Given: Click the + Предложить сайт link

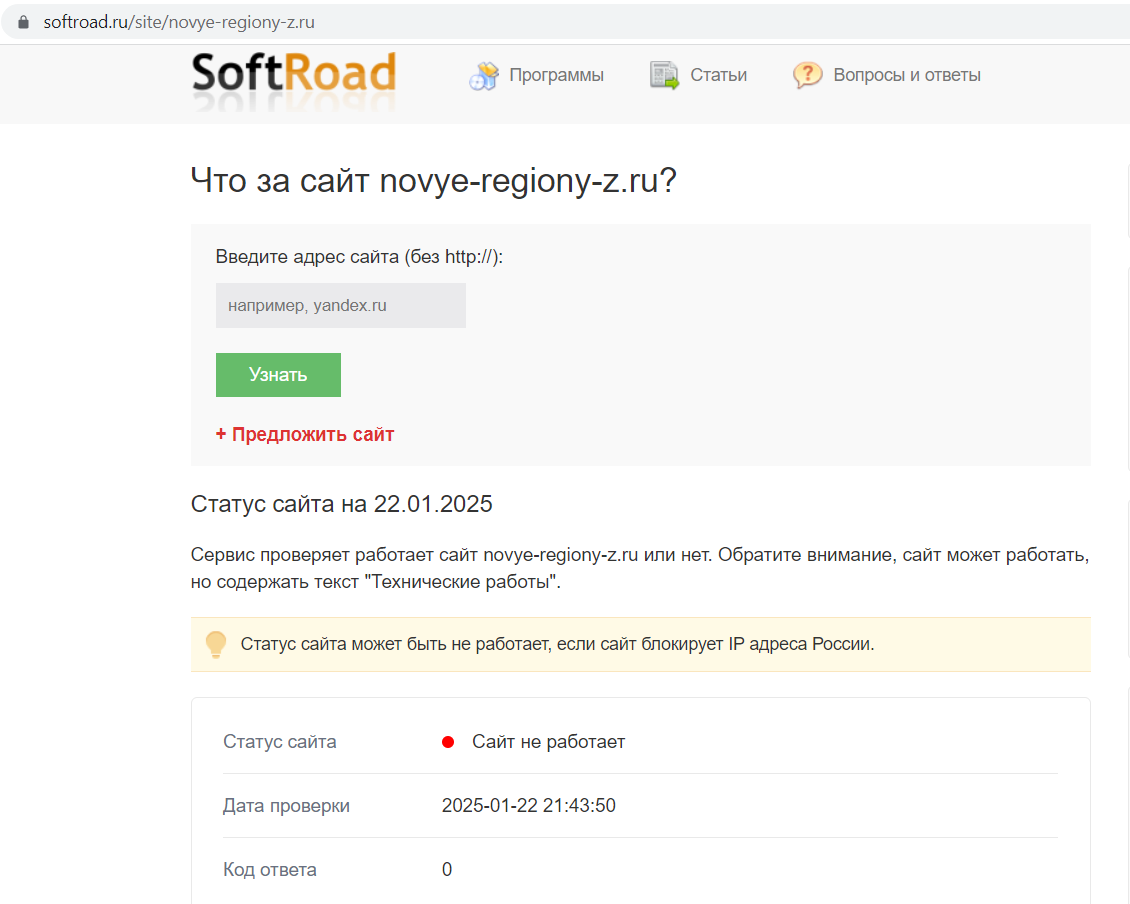Looking at the screenshot, I should pyautogui.click(x=305, y=435).
